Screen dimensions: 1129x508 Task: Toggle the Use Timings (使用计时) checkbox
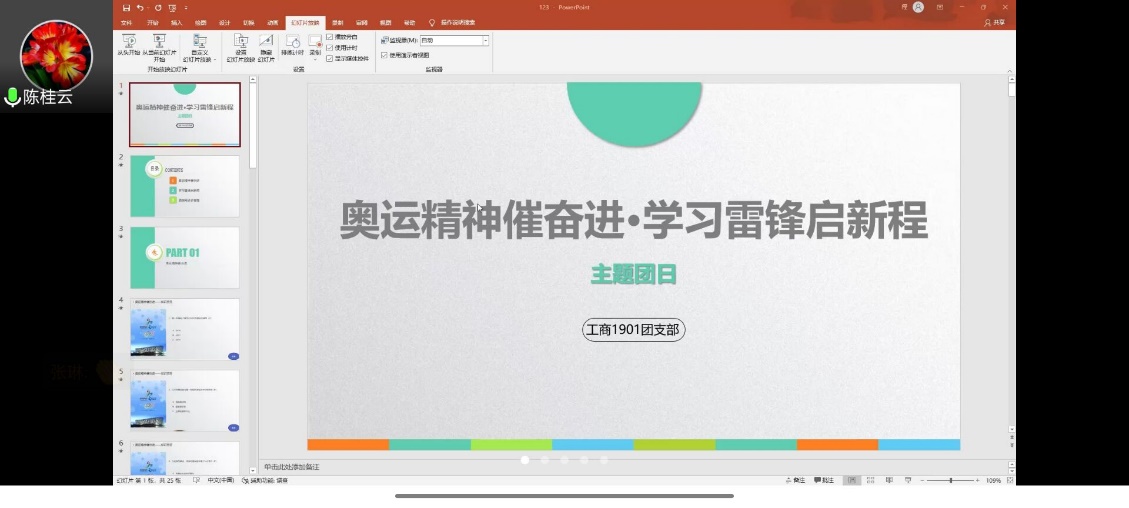330,47
